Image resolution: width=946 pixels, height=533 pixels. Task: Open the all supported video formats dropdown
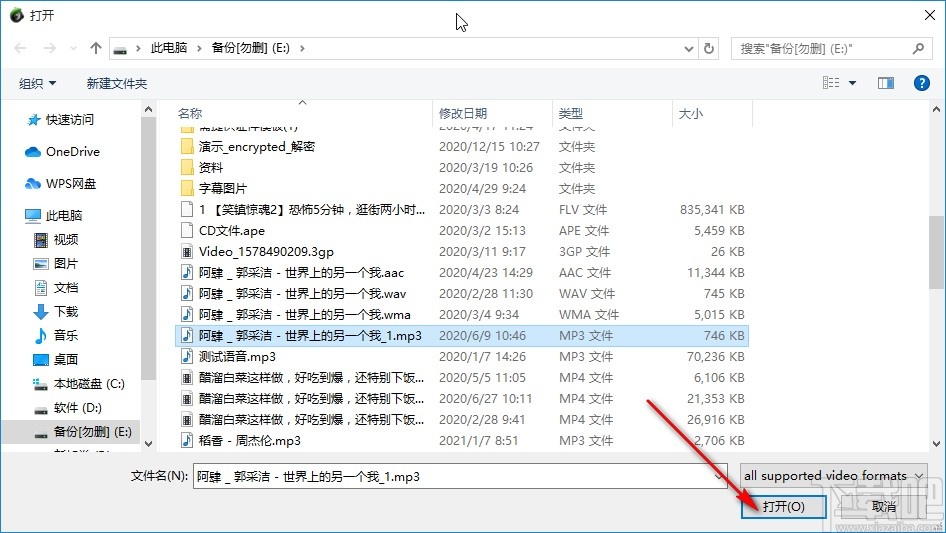(x=833, y=476)
